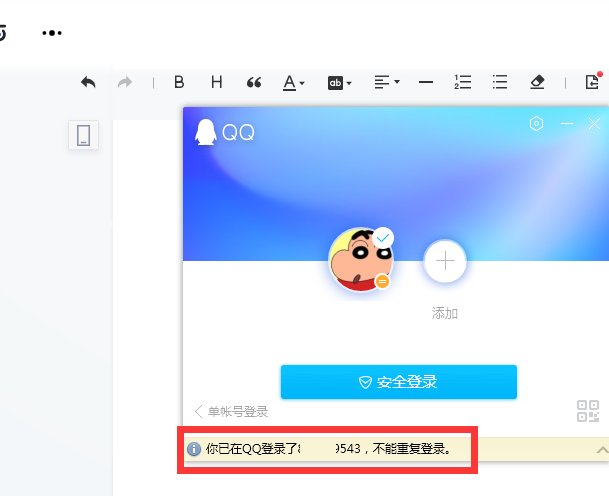609x496 pixels.
Task: Switch to QR code login
Action: click(588, 411)
